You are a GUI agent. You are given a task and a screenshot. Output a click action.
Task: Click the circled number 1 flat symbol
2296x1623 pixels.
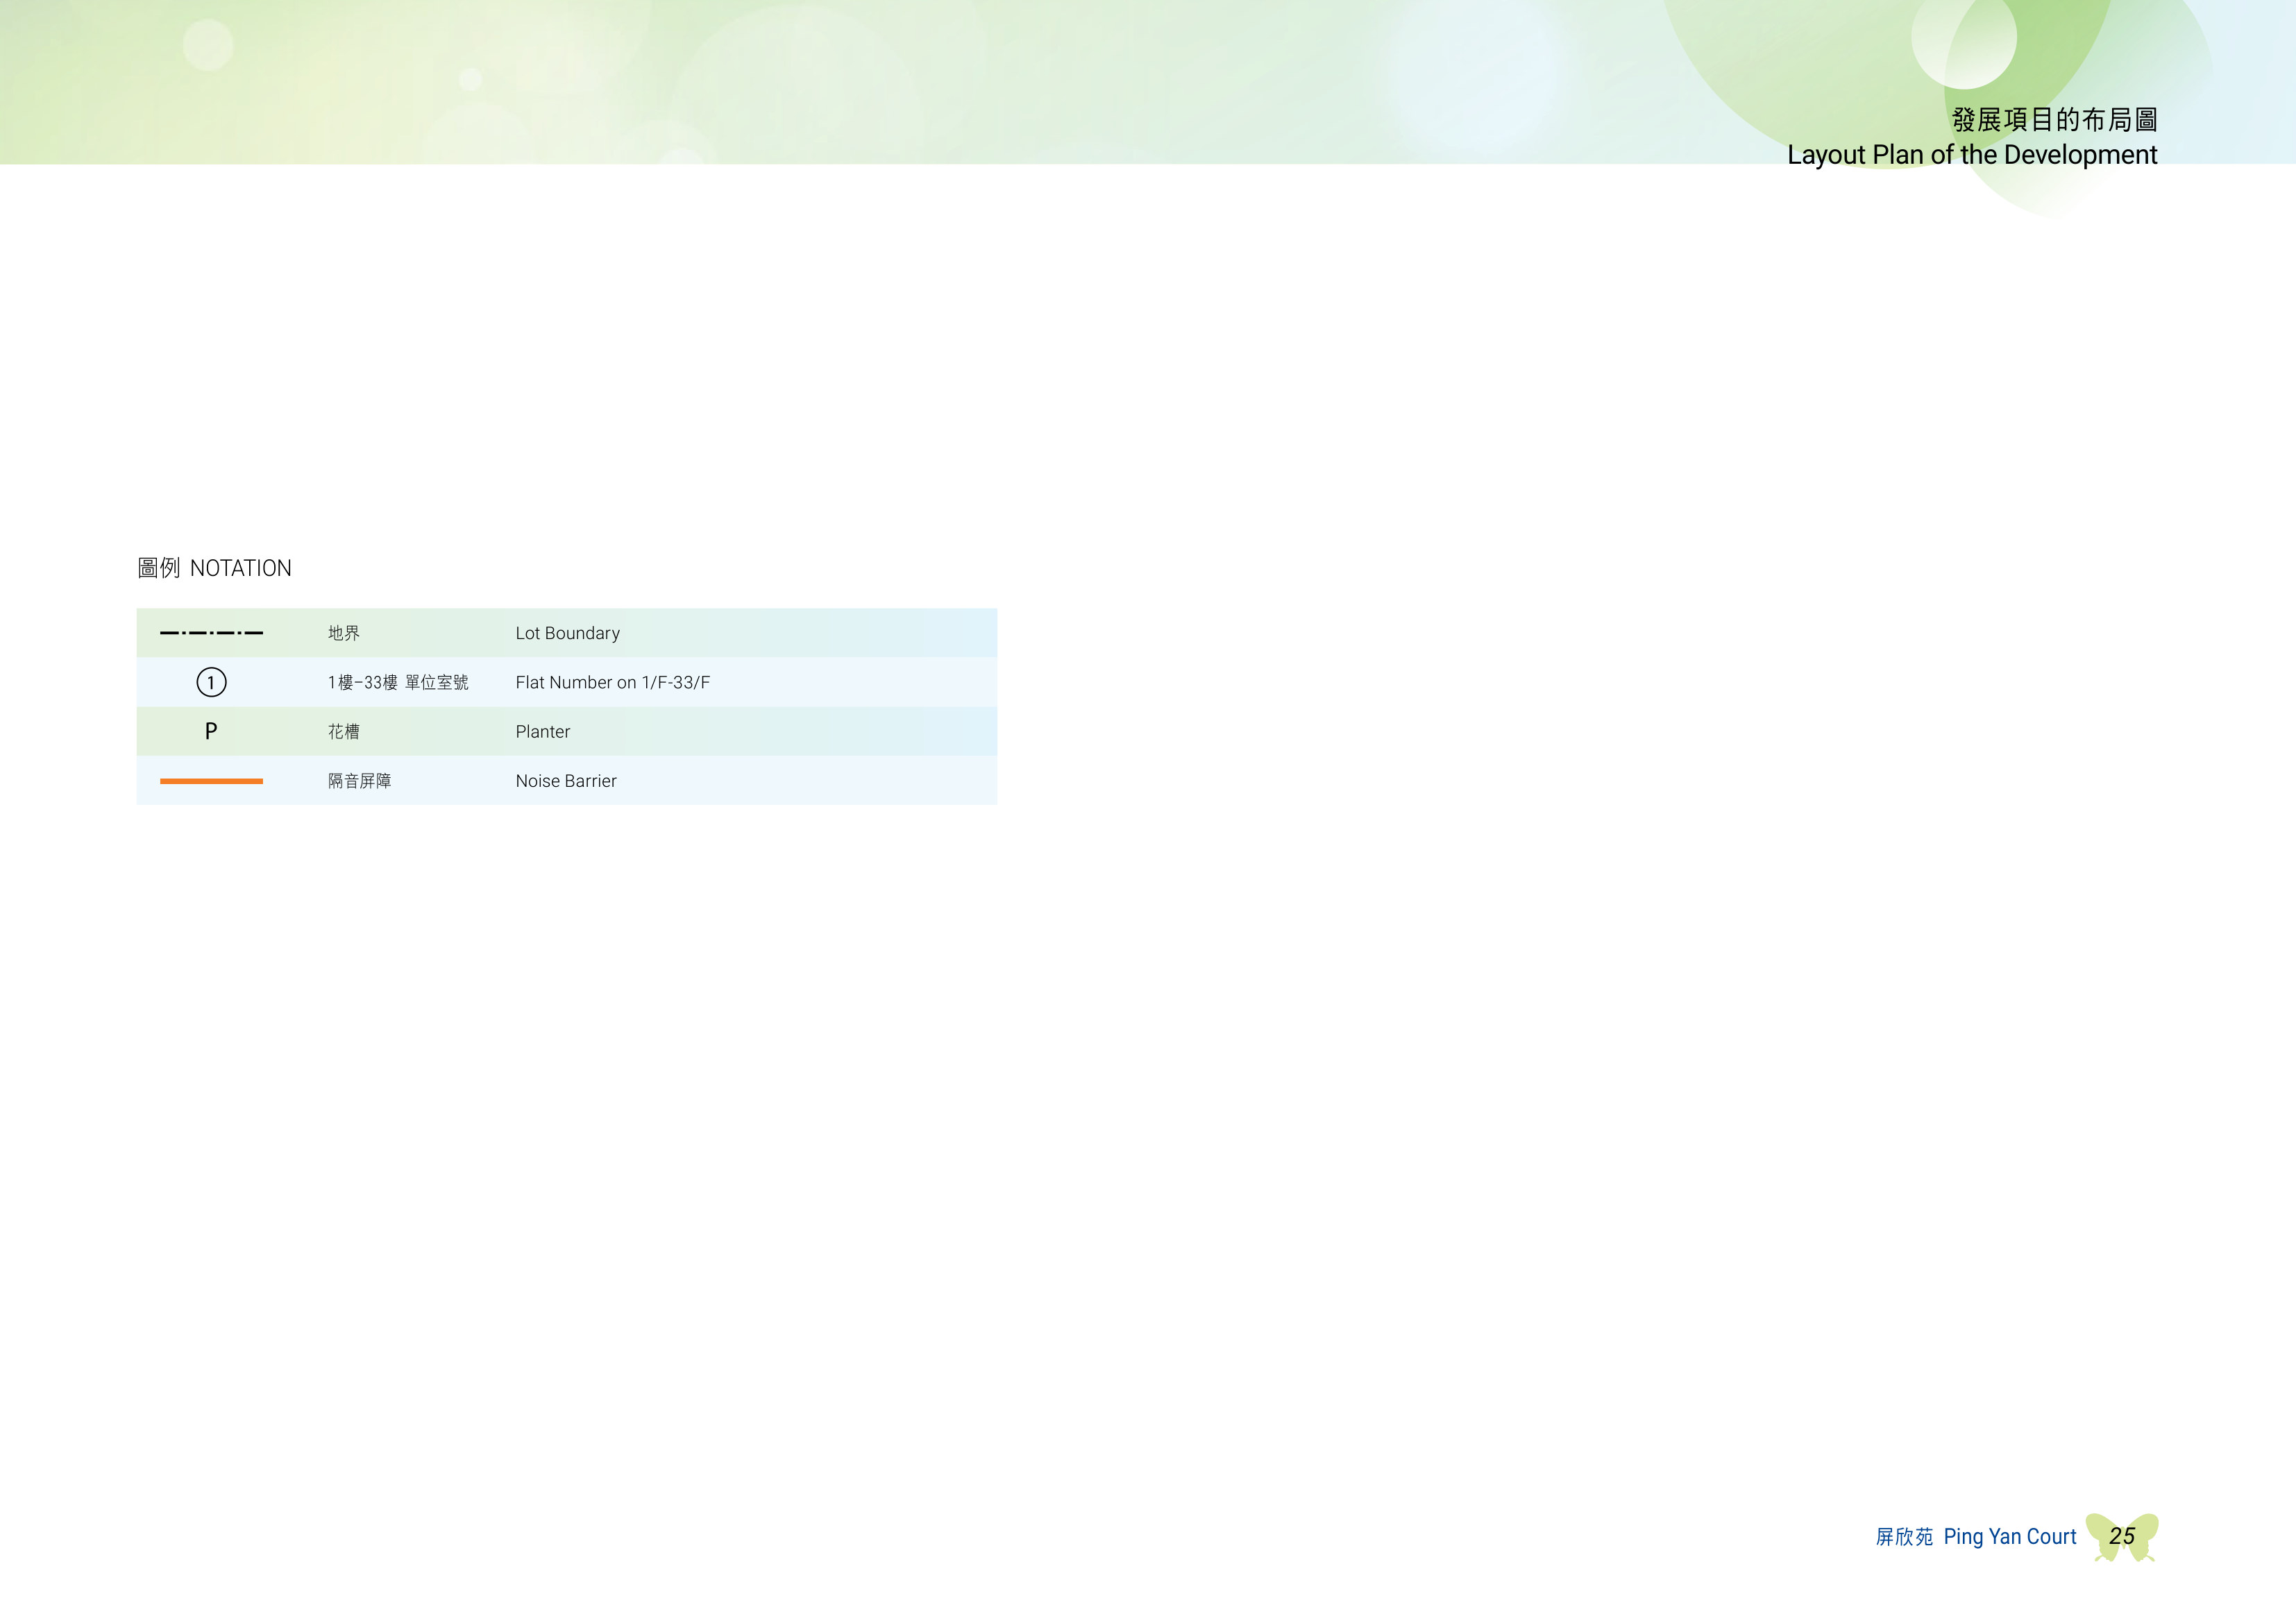(x=211, y=682)
